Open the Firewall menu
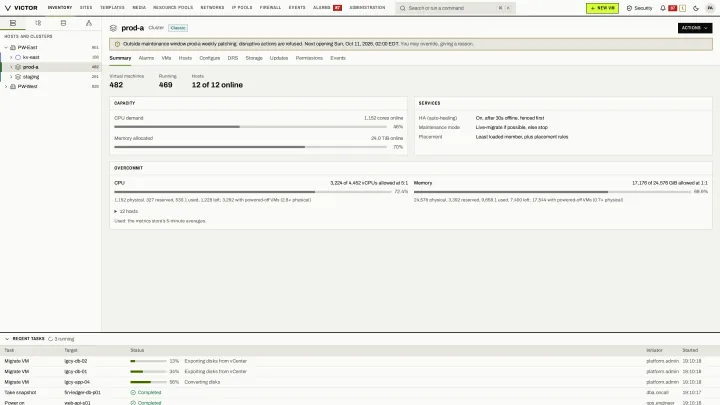720x405 pixels. (x=270, y=8)
